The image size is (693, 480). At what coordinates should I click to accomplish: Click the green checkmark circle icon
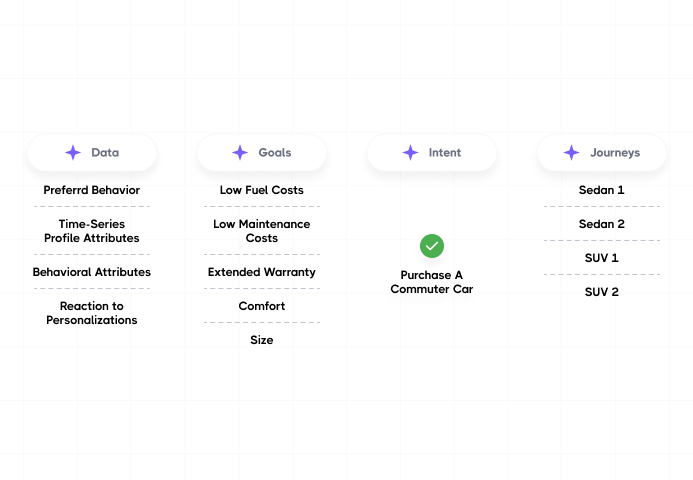pyautogui.click(x=432, y=245)
